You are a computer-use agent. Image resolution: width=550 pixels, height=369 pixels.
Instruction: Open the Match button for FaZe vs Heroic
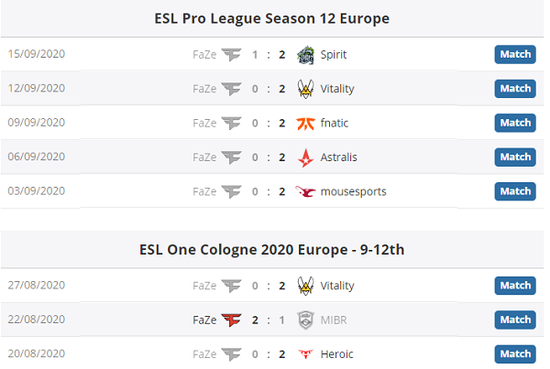point(515,354)
